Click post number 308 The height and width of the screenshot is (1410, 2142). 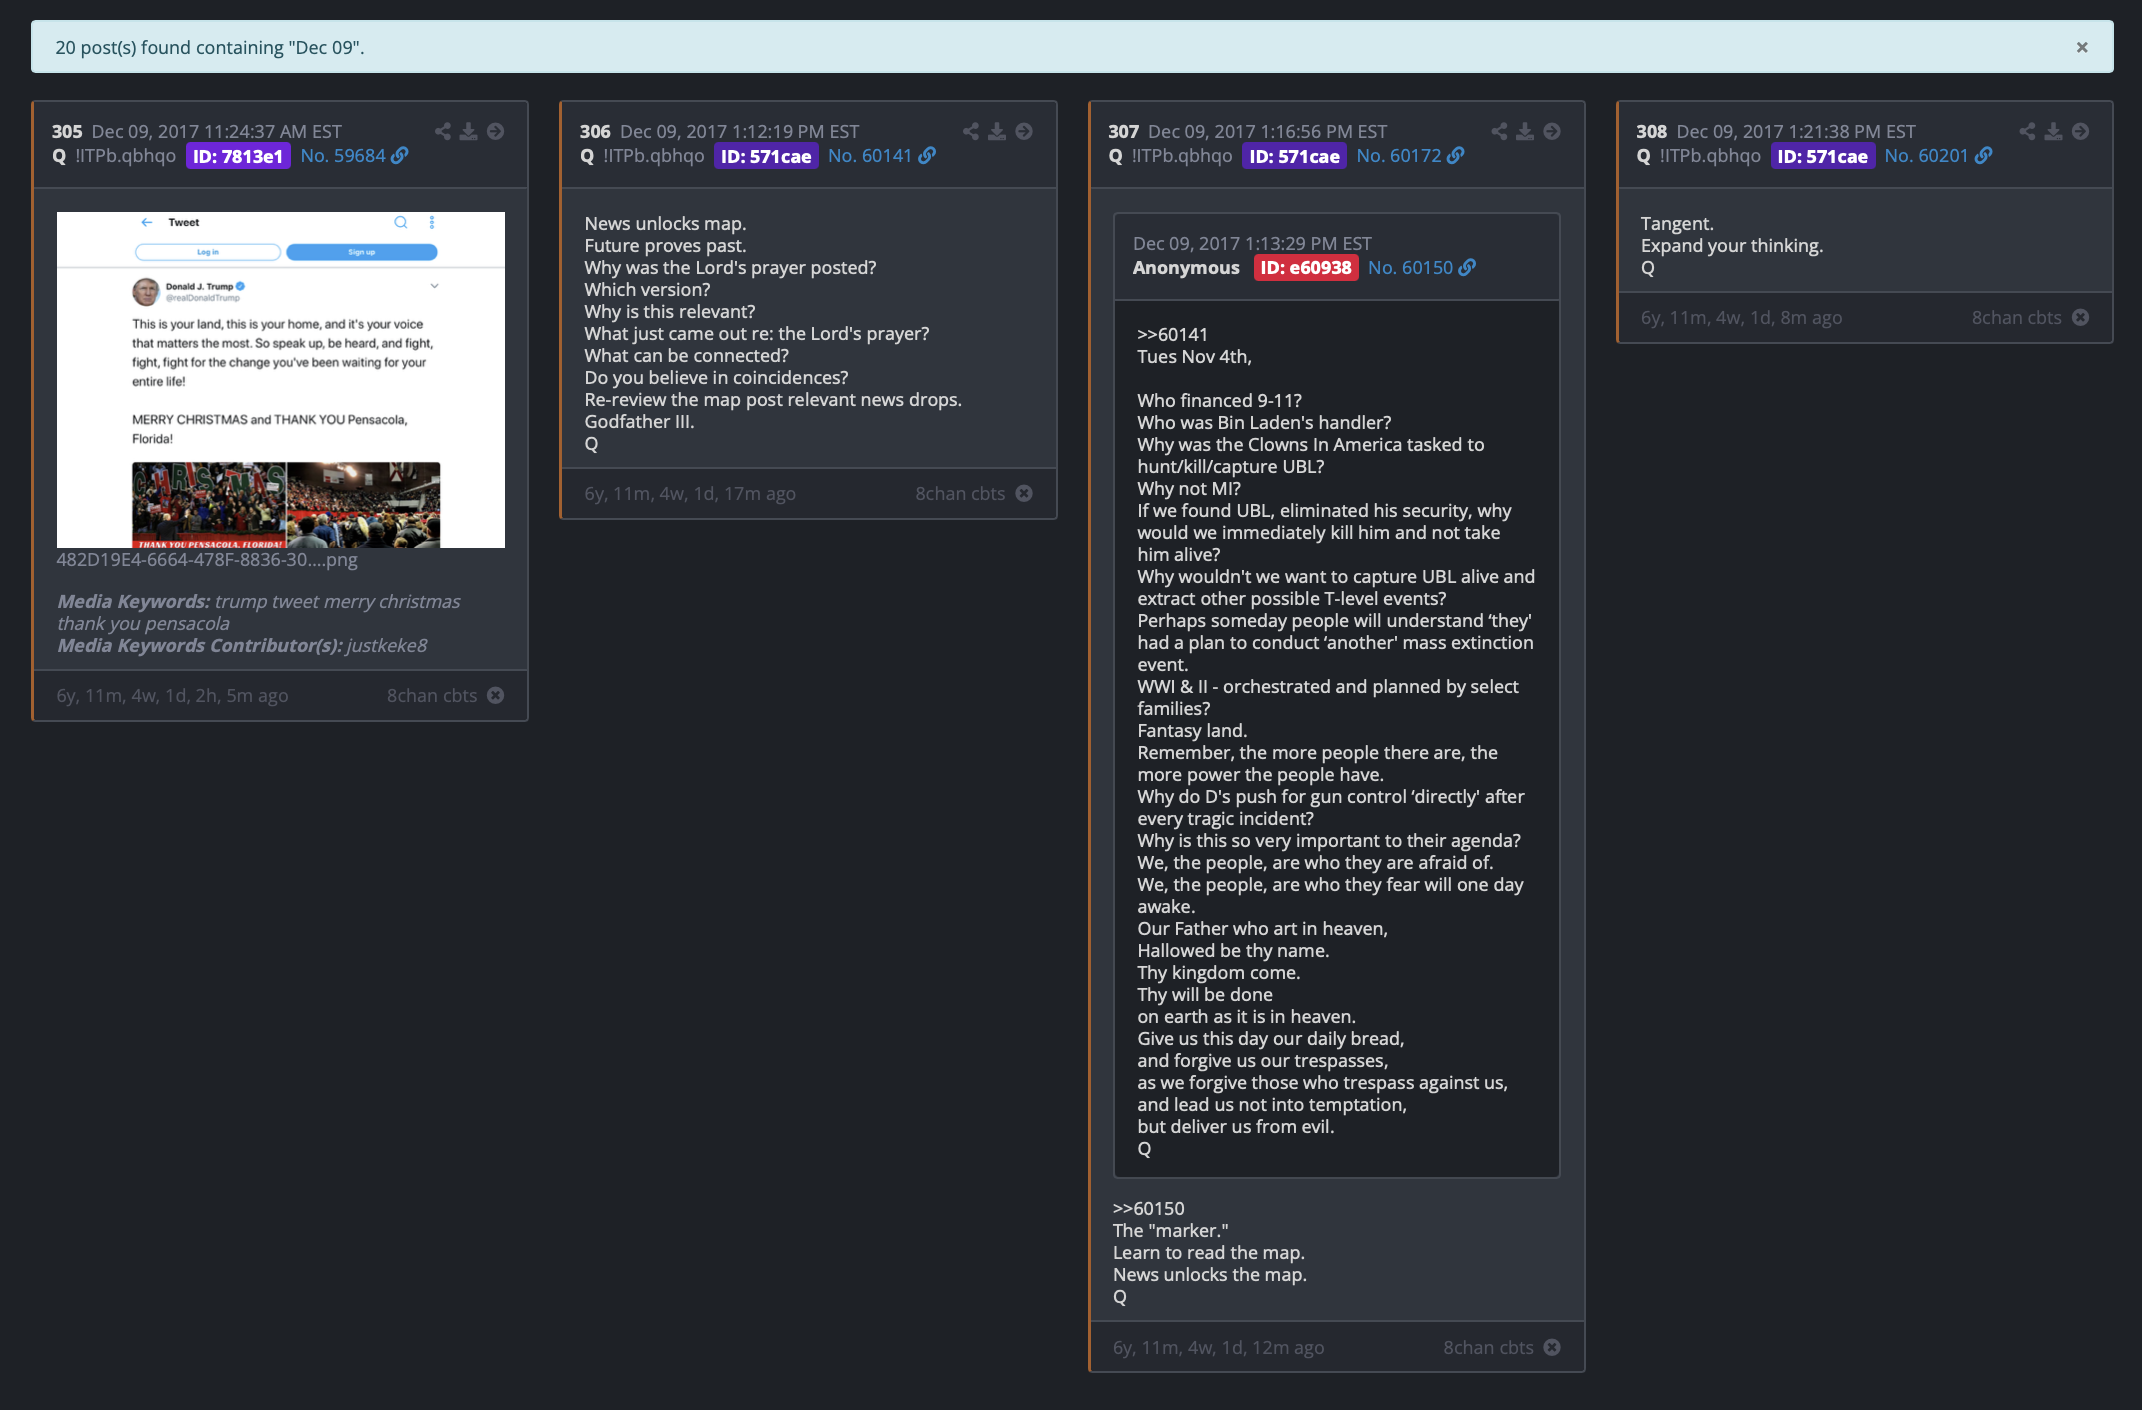click(x=1651, y=132)
